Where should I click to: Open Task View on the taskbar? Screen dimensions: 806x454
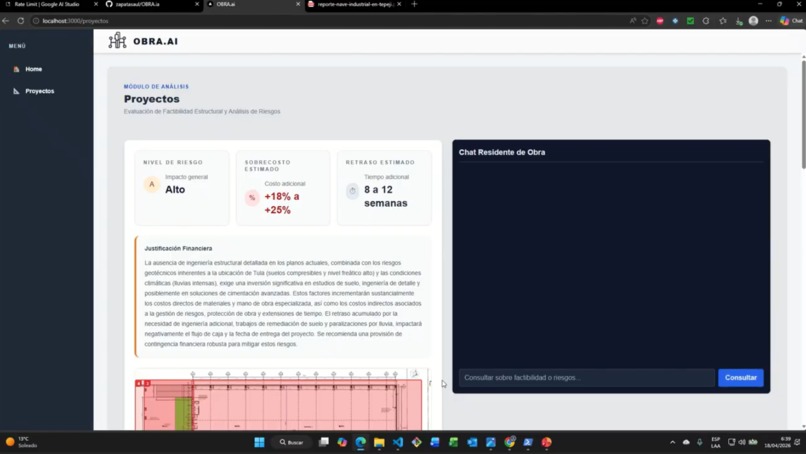point(324,442)
